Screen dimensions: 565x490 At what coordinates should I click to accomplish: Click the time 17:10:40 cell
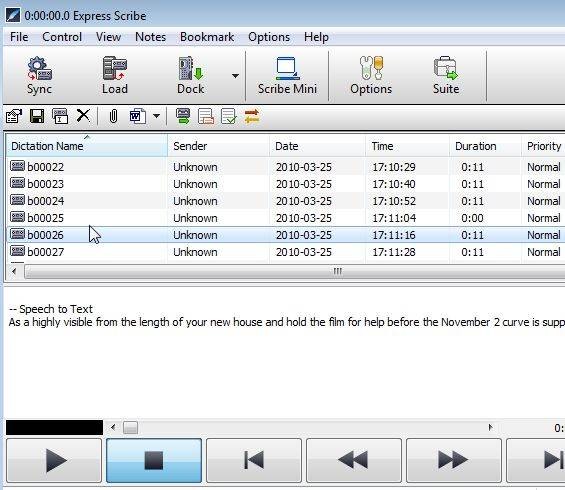tap(393, 184)
